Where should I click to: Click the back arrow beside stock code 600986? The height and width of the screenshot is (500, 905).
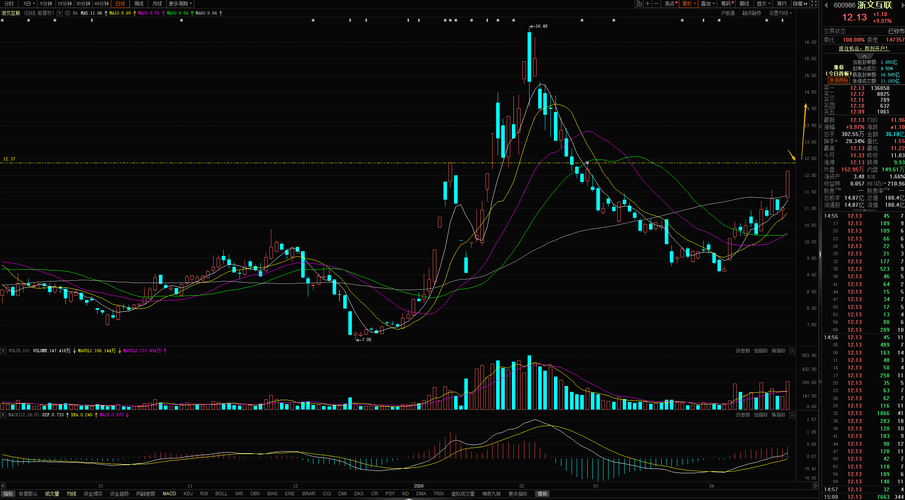point(827,4)
